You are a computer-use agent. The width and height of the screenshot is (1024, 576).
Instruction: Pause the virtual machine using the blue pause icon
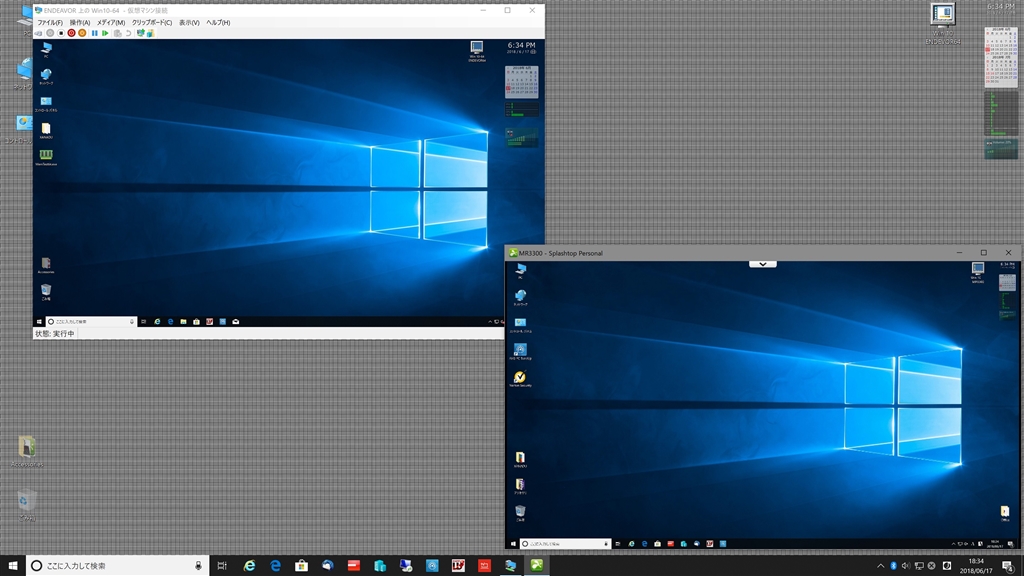click(95, 33)
